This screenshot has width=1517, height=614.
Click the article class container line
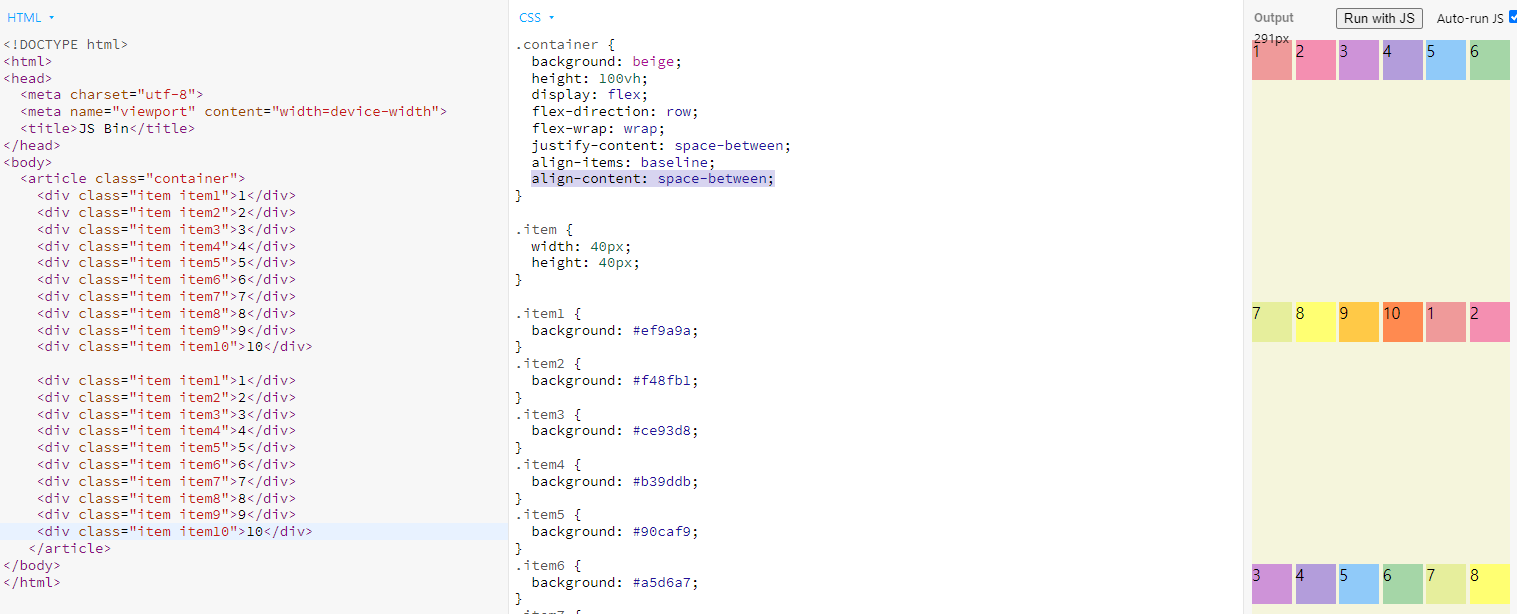tap(133, 179)
